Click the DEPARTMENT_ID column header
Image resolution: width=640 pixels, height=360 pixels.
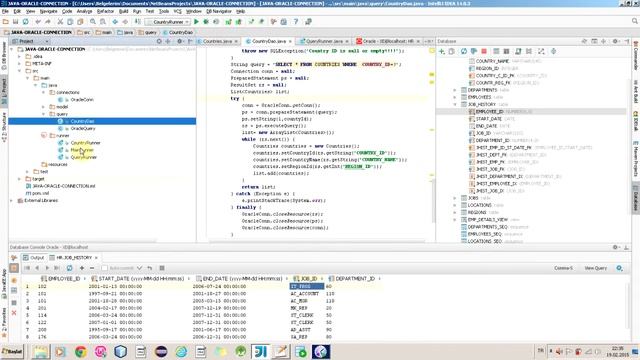click(x=355, y=279)
